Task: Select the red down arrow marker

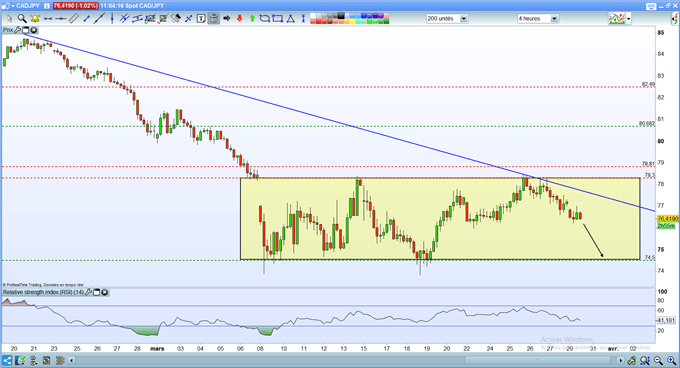Action: (239, 19)
